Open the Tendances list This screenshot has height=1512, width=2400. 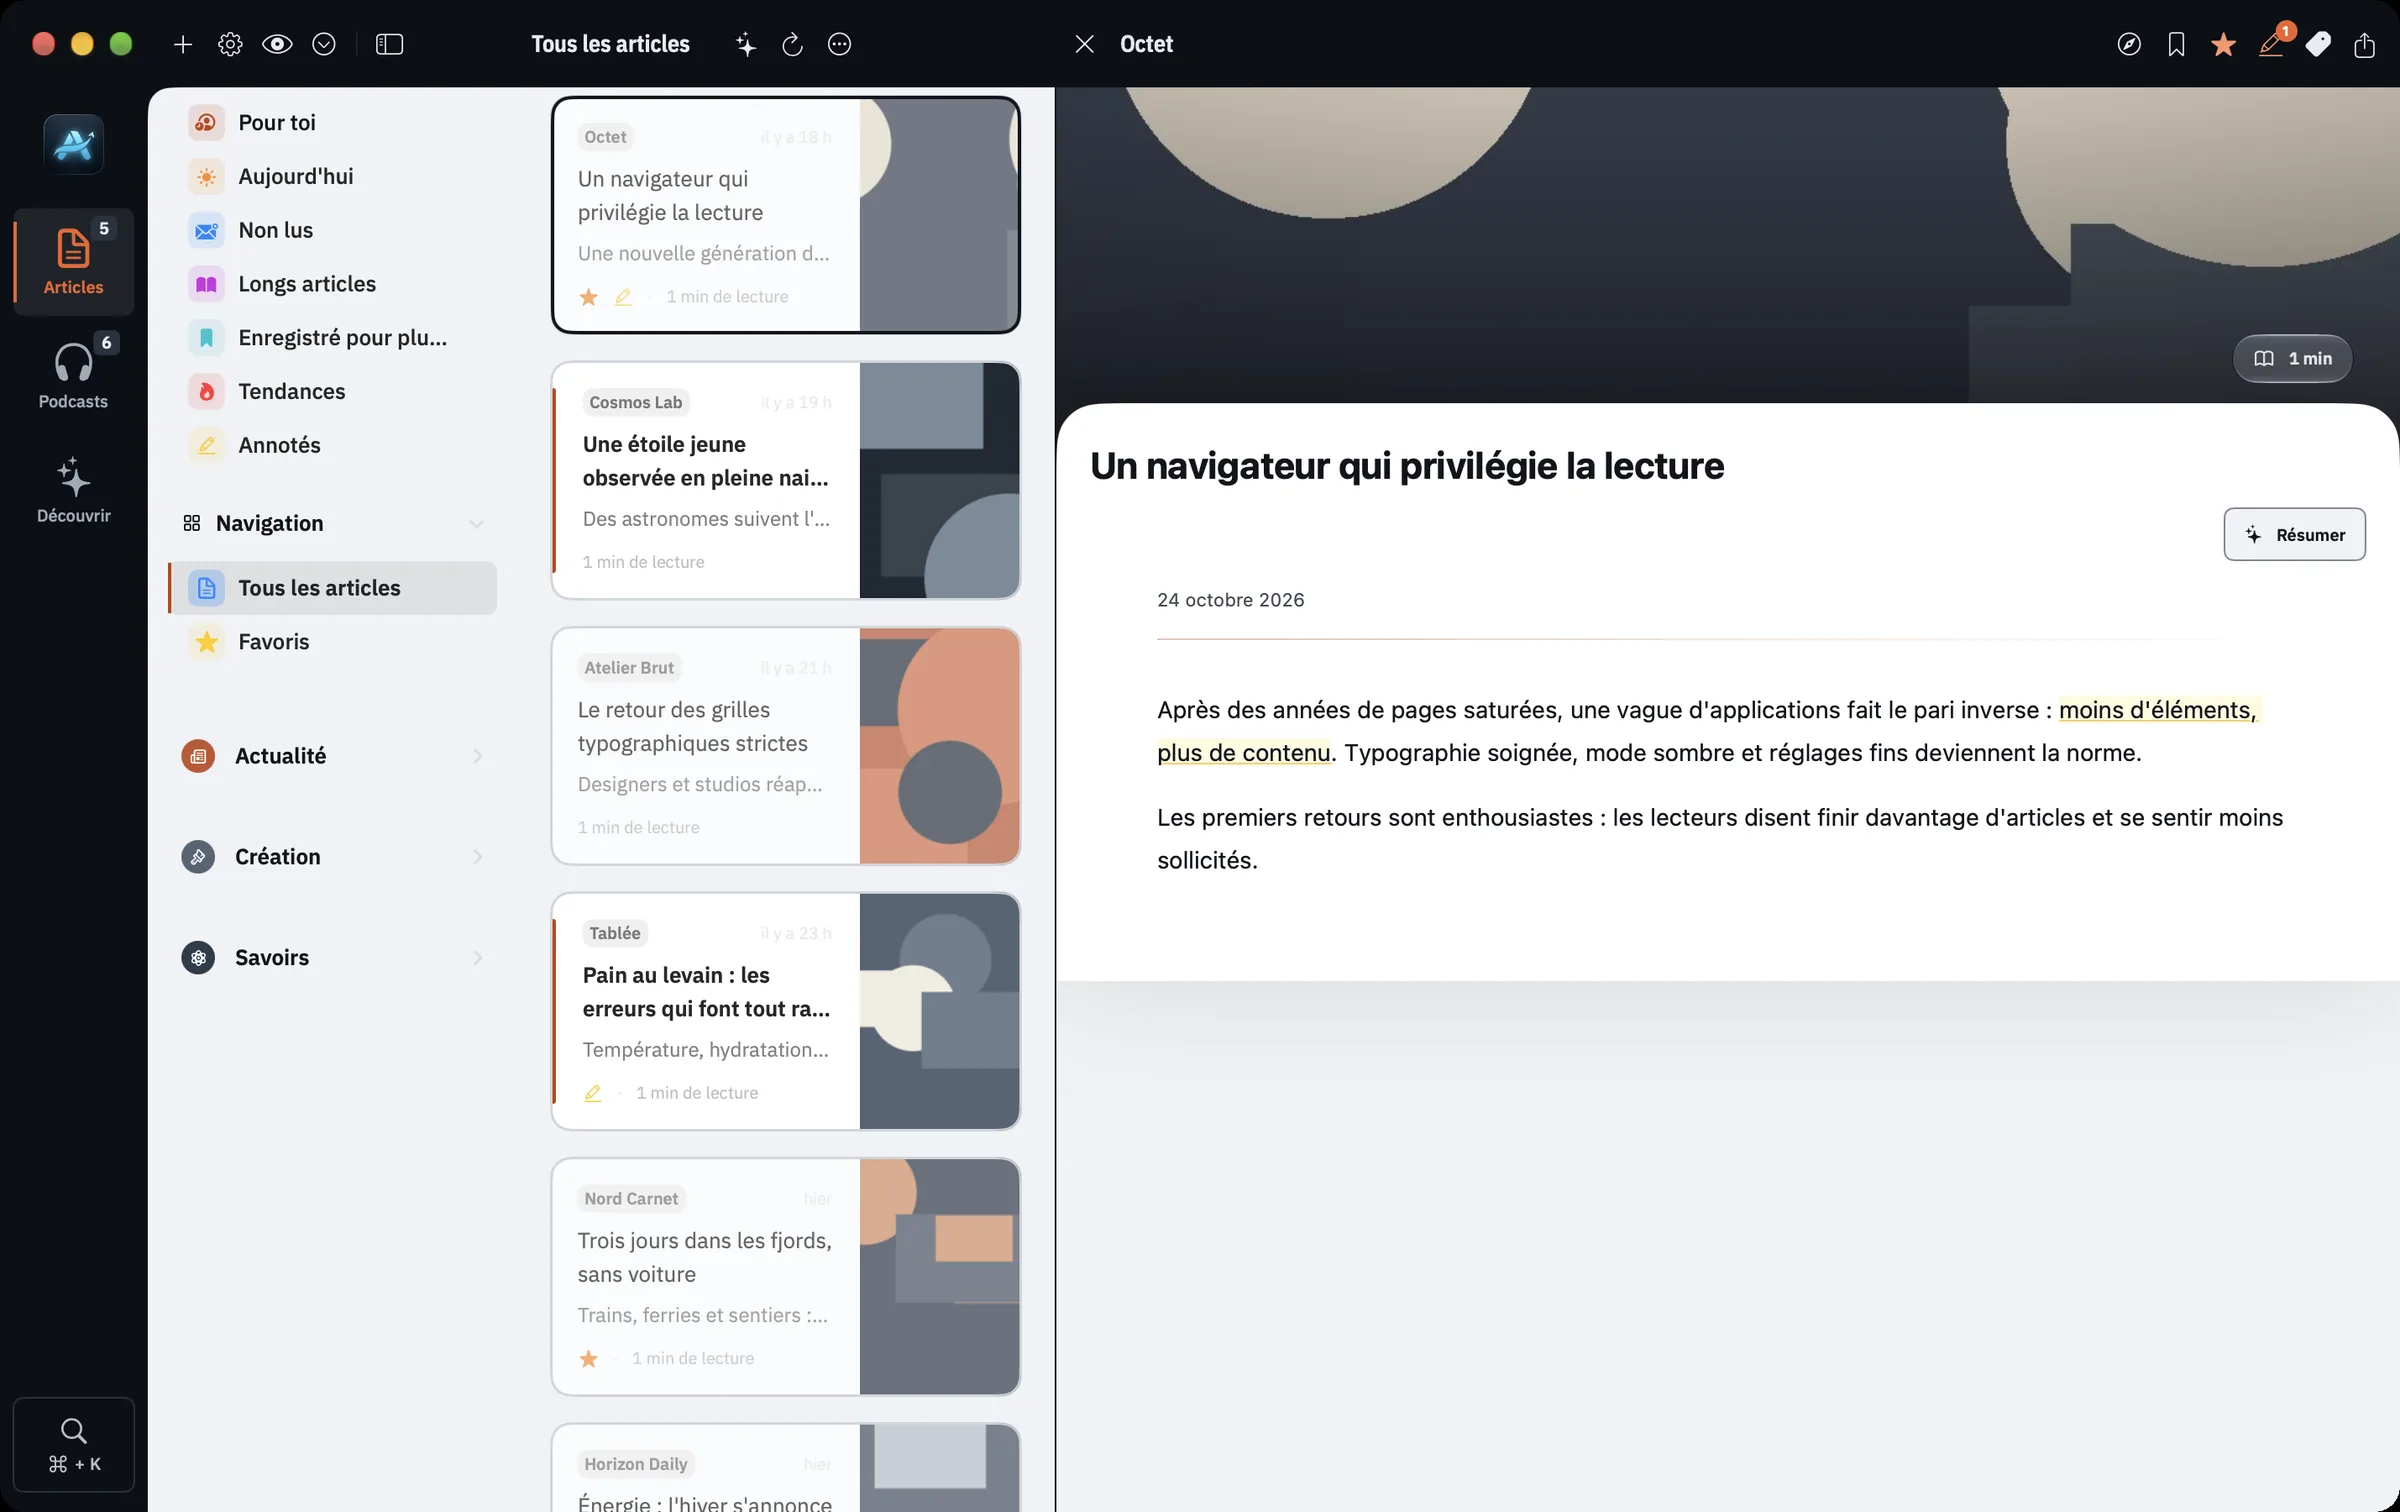pos(332,391)
